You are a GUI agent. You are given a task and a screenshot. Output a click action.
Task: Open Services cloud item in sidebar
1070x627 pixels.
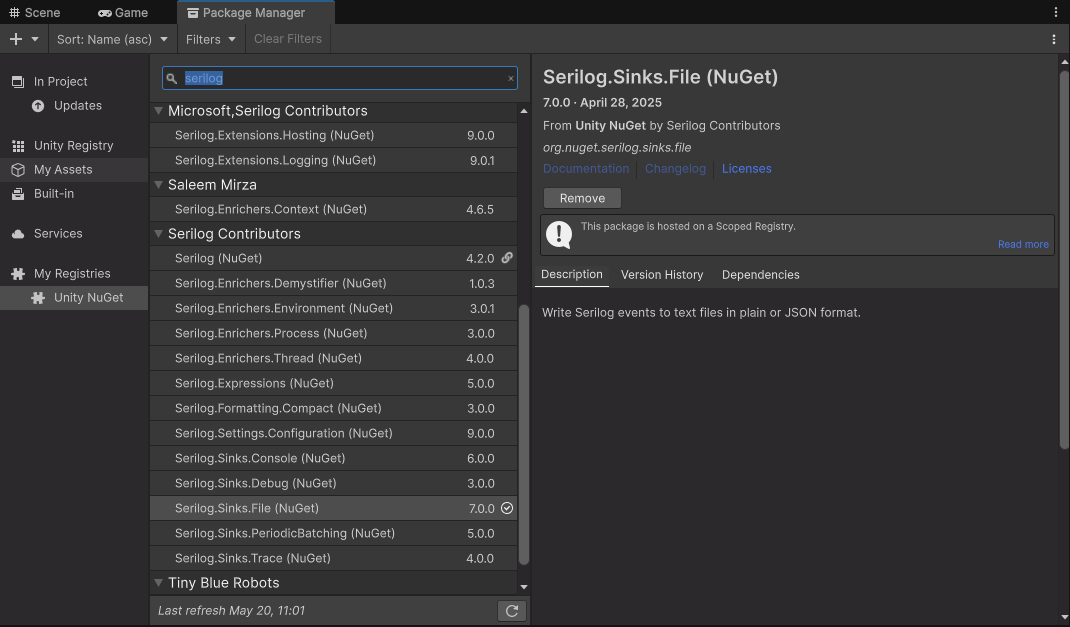[x=58, y=233]
